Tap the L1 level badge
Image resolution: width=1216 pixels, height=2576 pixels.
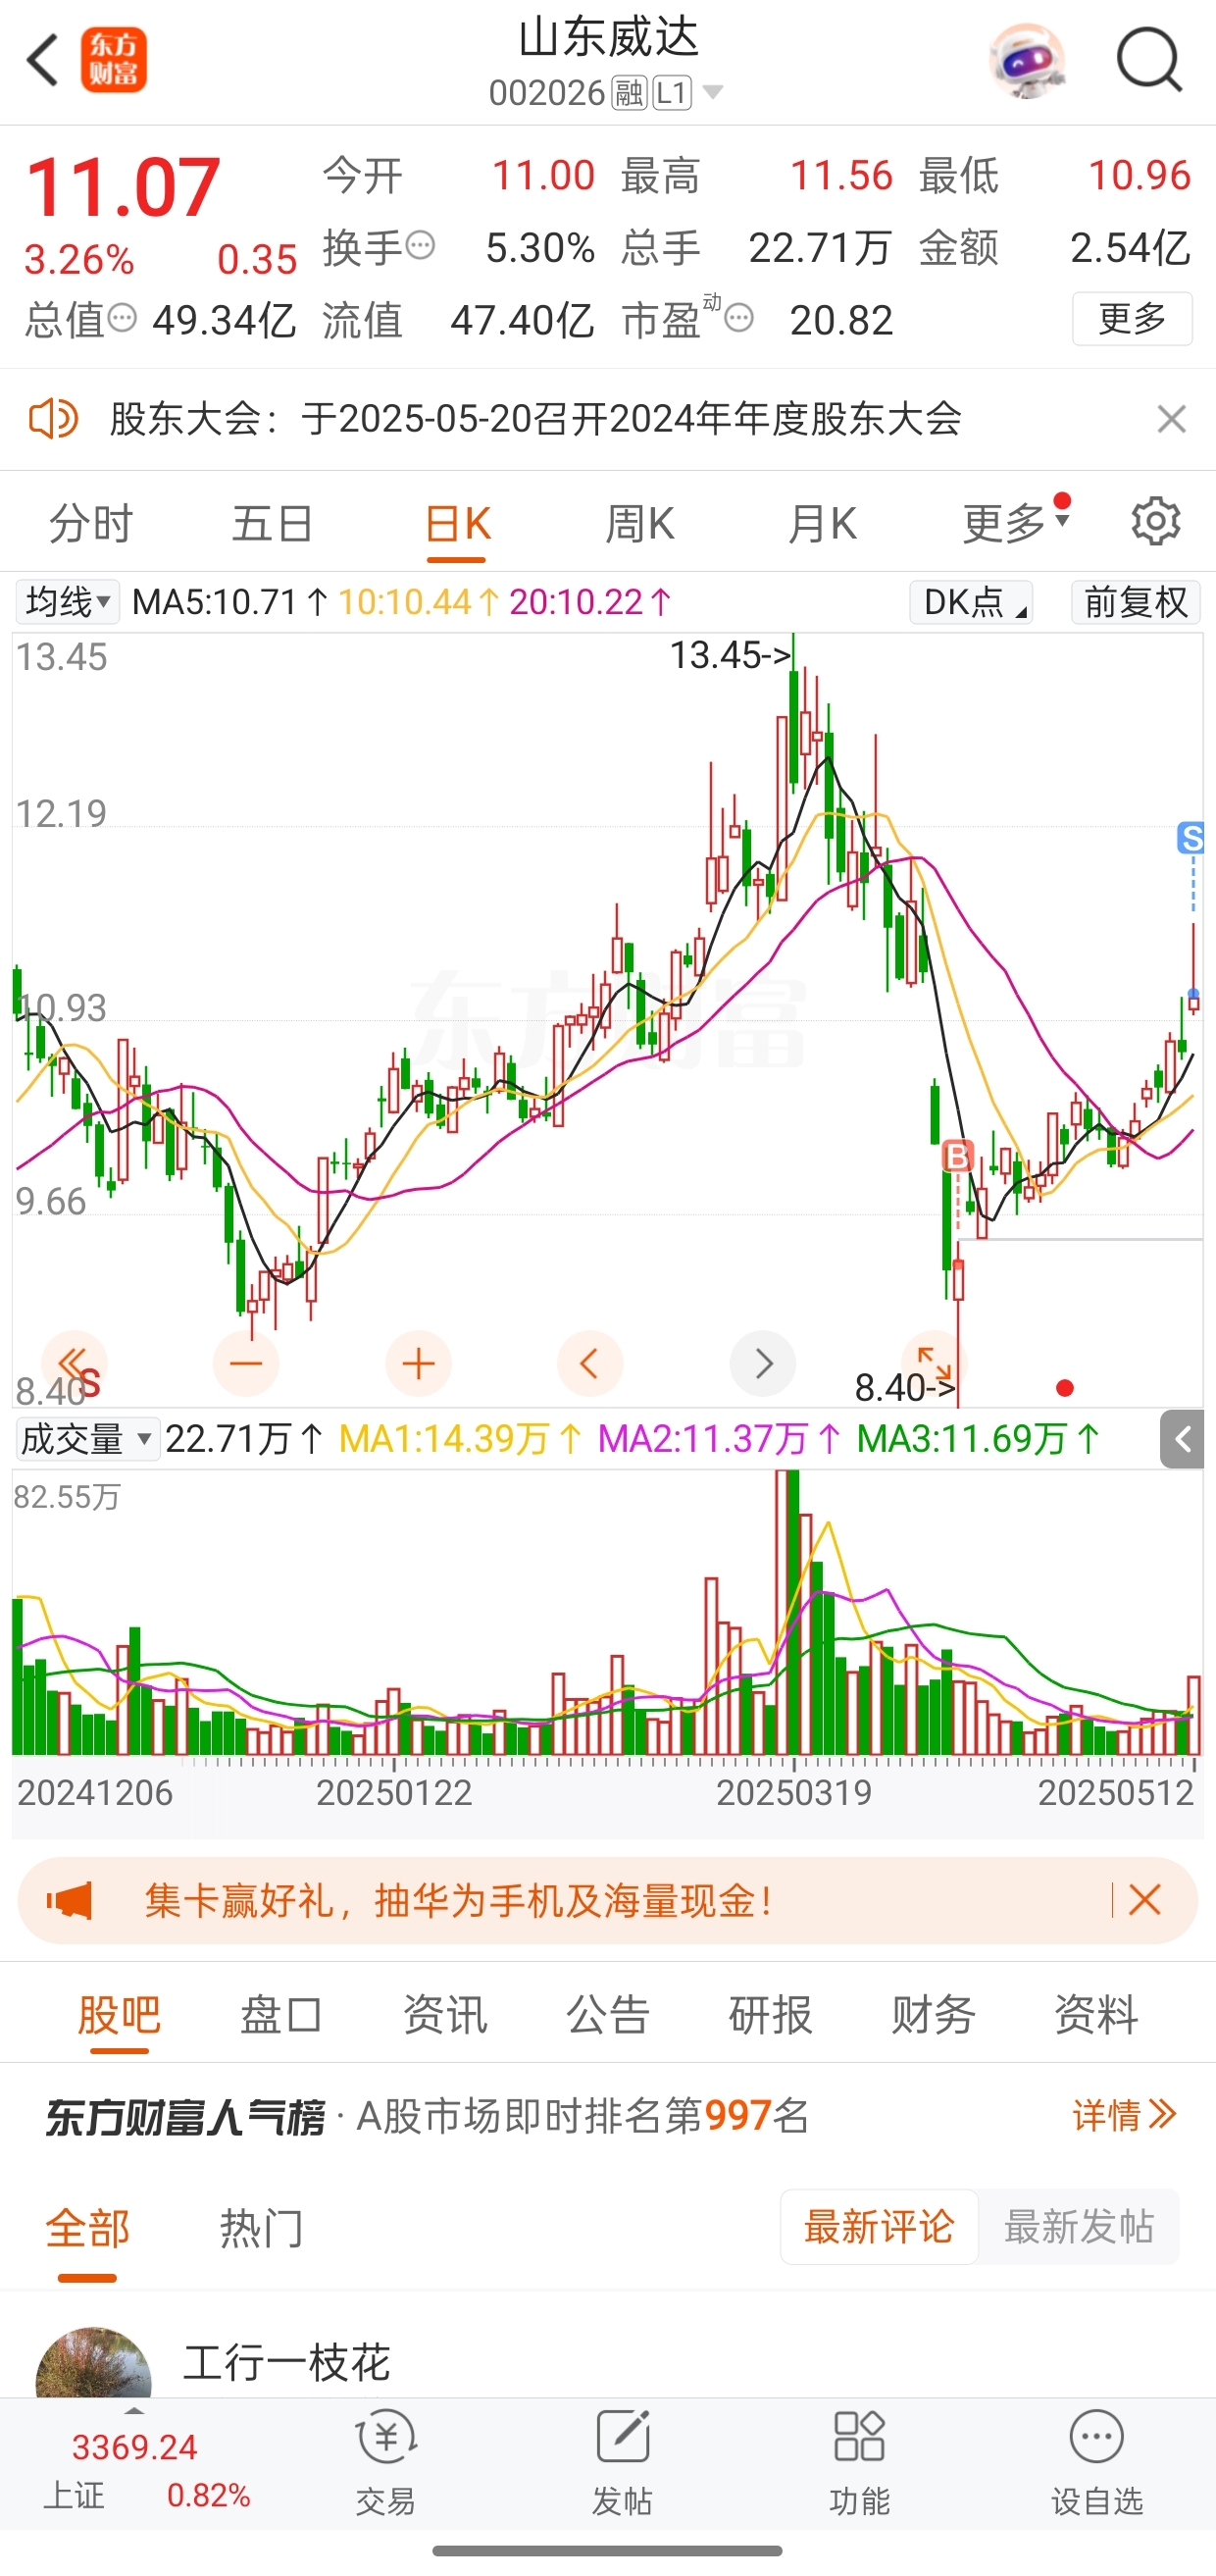tap(672, 93)
